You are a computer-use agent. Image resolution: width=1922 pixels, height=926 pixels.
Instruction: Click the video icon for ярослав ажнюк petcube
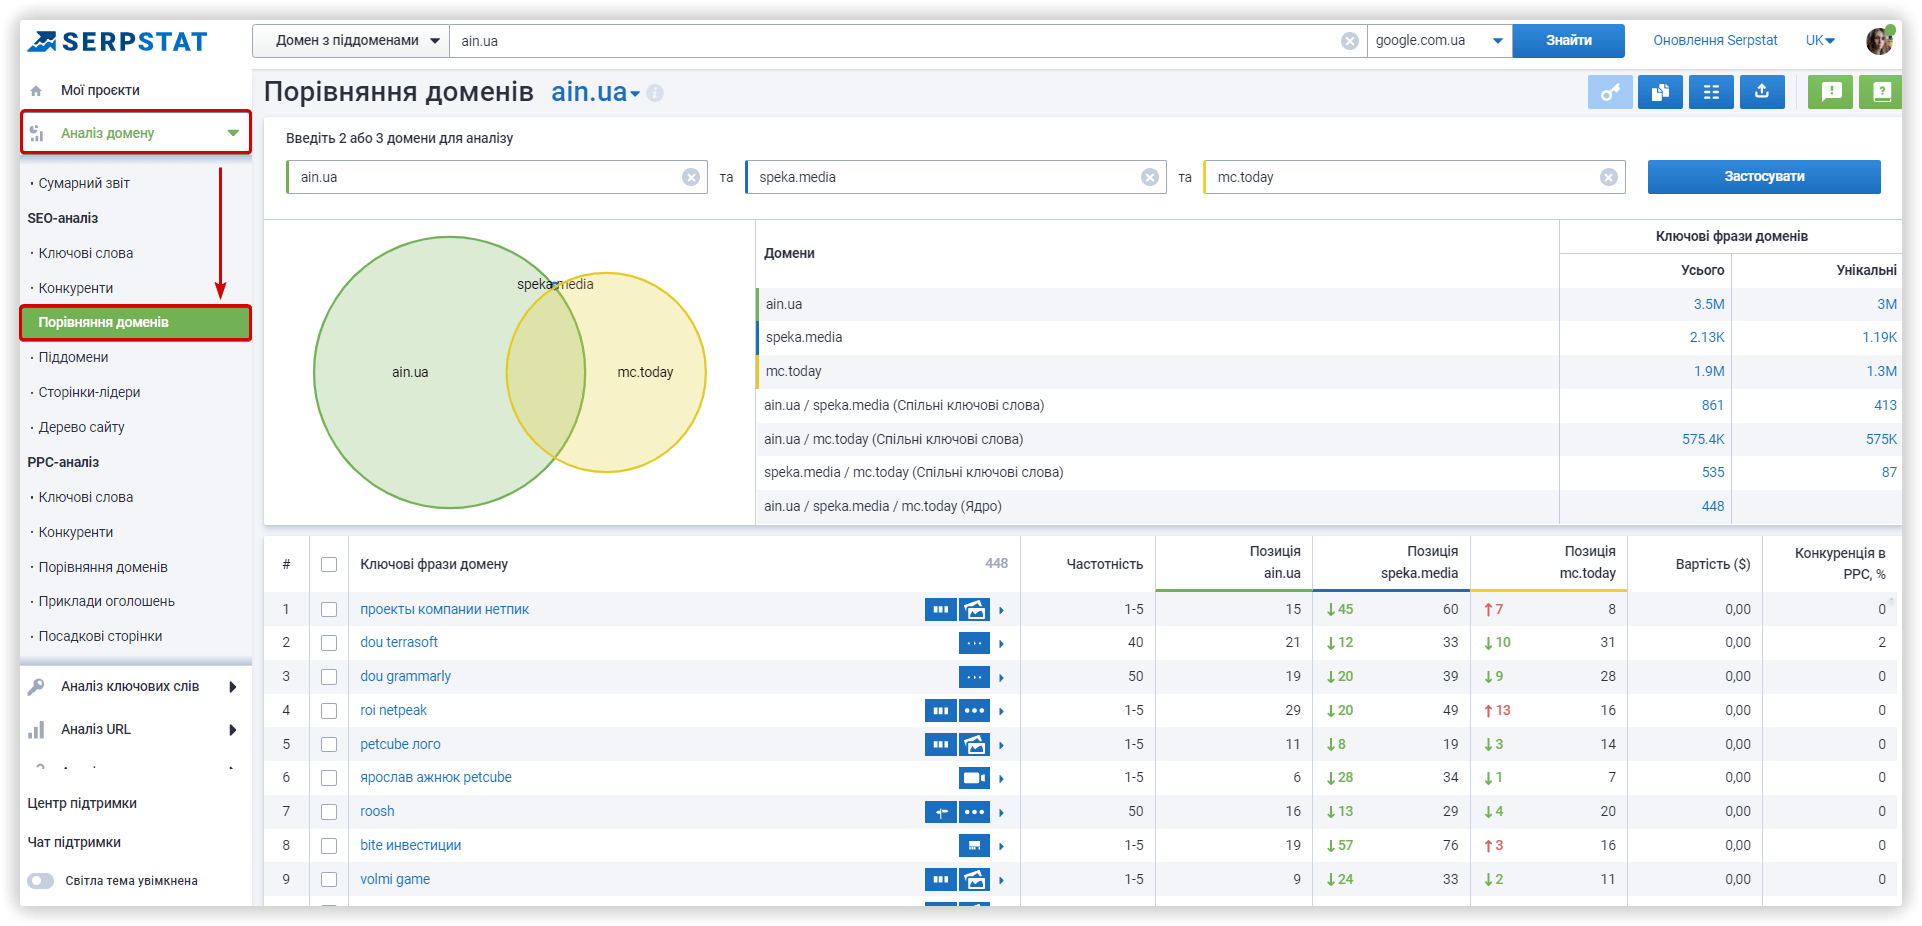[975, 778]
